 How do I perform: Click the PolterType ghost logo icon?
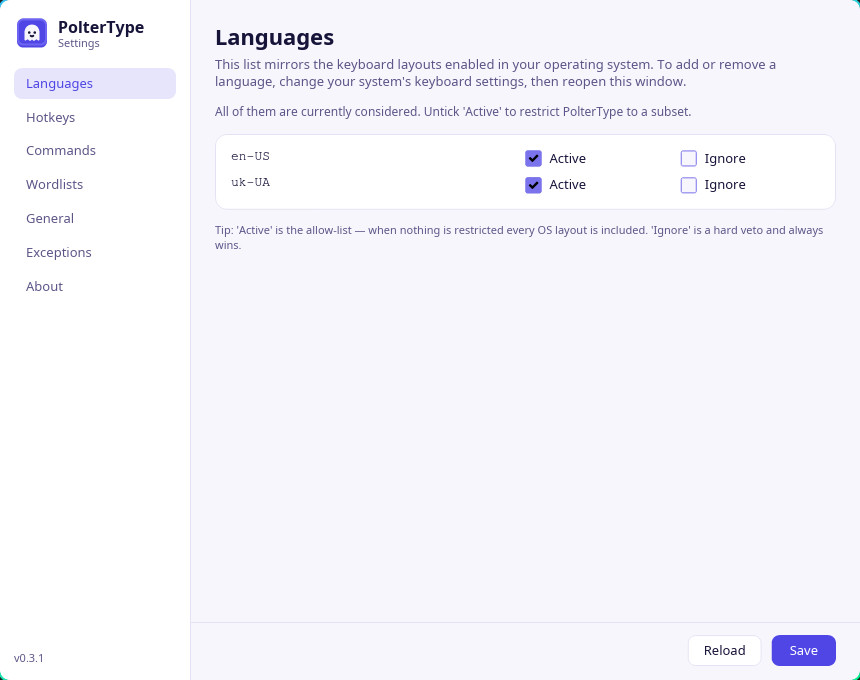pos(32,33)
